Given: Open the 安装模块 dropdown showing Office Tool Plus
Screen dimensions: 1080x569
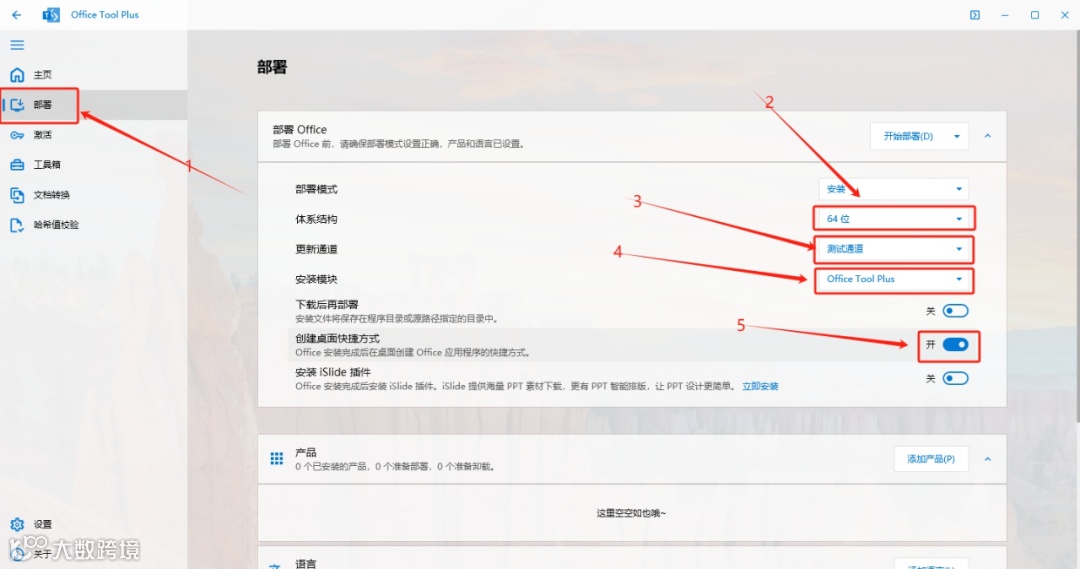Looking at the screenshot, I should 893,279.
